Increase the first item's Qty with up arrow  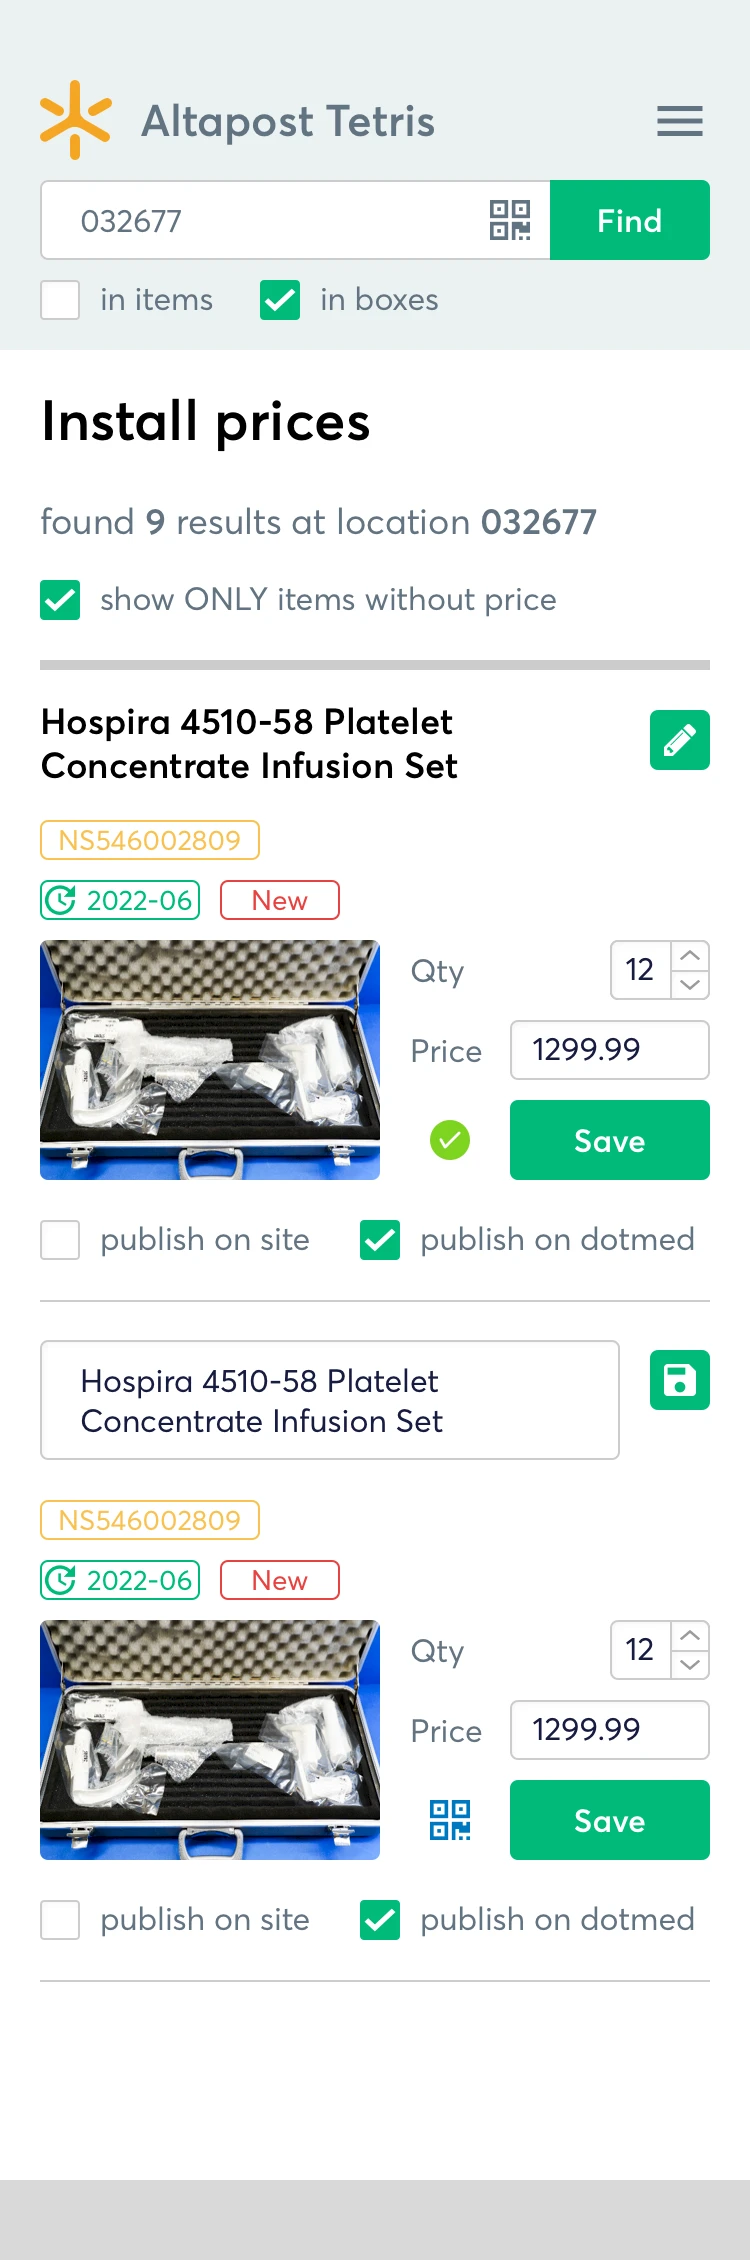click(x=690, y=956)
